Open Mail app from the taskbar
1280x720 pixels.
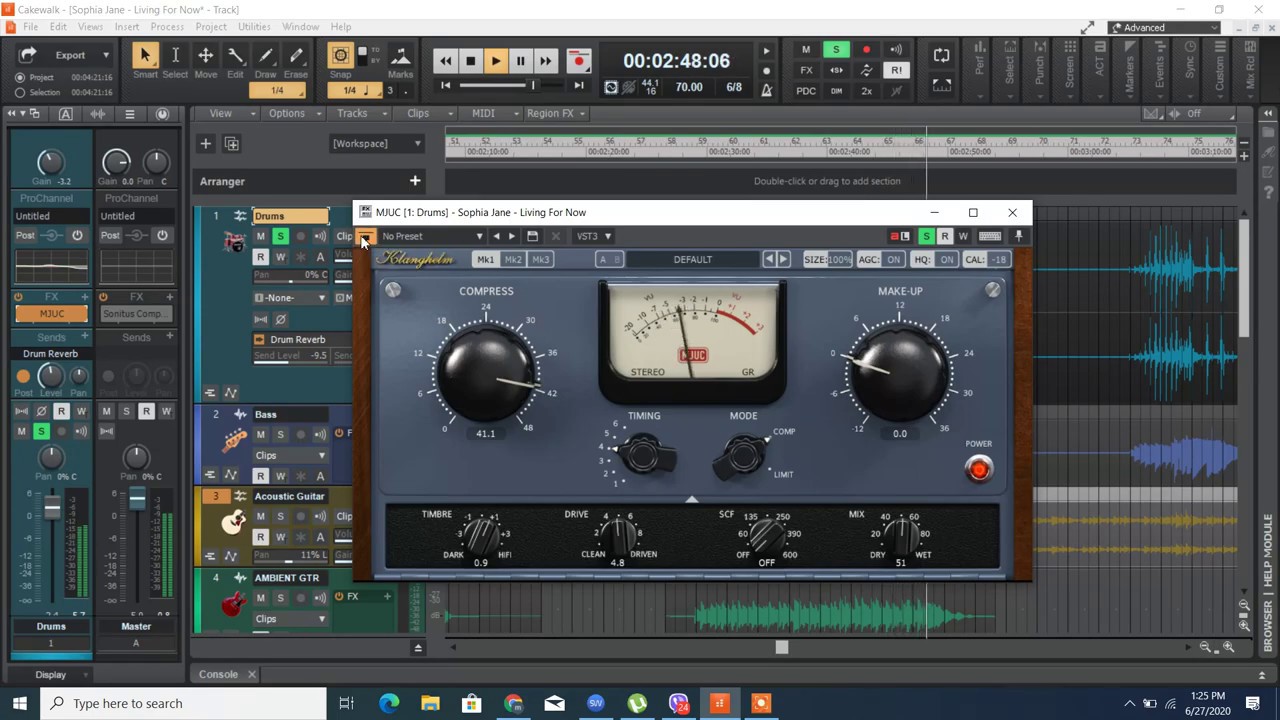click(554, 703)
